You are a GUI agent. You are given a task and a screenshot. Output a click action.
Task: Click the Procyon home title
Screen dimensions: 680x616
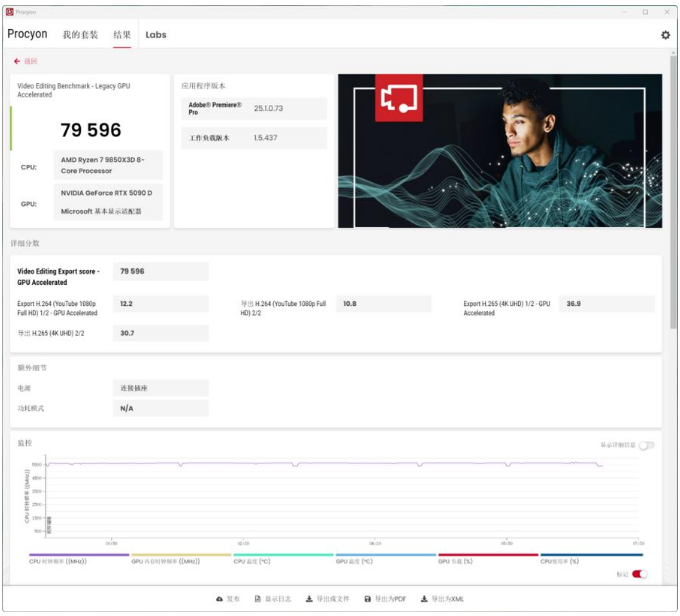coord(27,35)
